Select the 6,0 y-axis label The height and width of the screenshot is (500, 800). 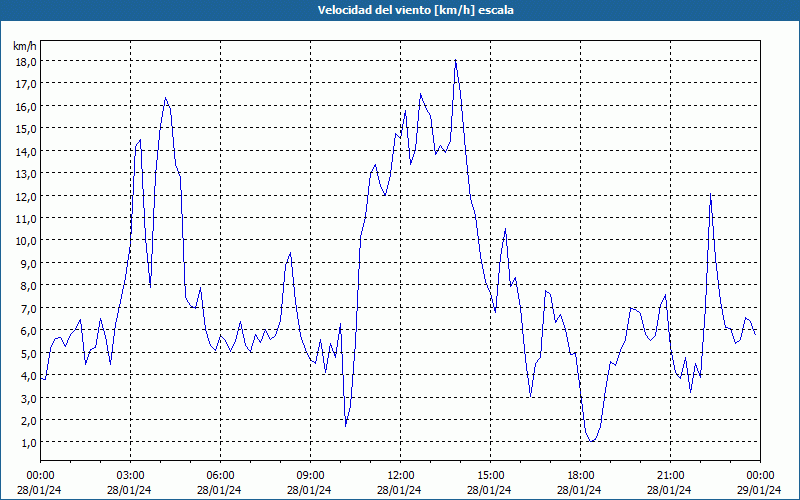[30, 331]
